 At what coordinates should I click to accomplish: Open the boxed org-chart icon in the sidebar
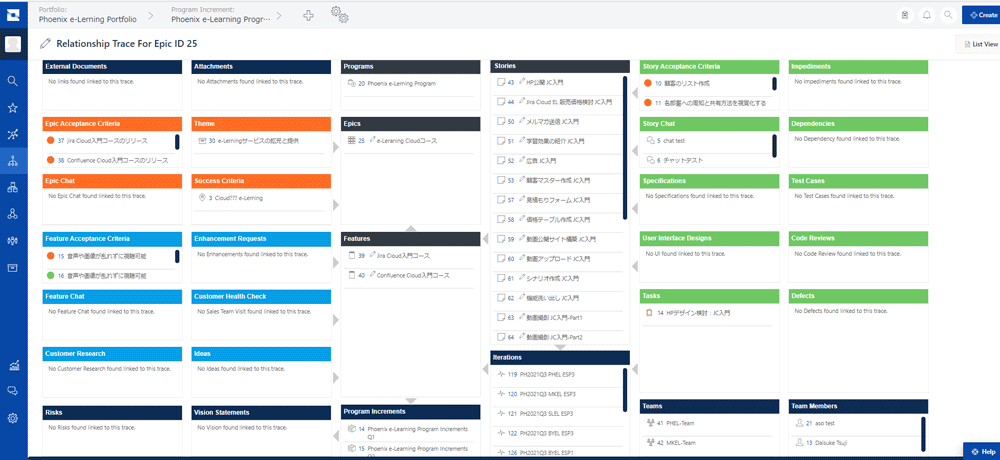13,188
